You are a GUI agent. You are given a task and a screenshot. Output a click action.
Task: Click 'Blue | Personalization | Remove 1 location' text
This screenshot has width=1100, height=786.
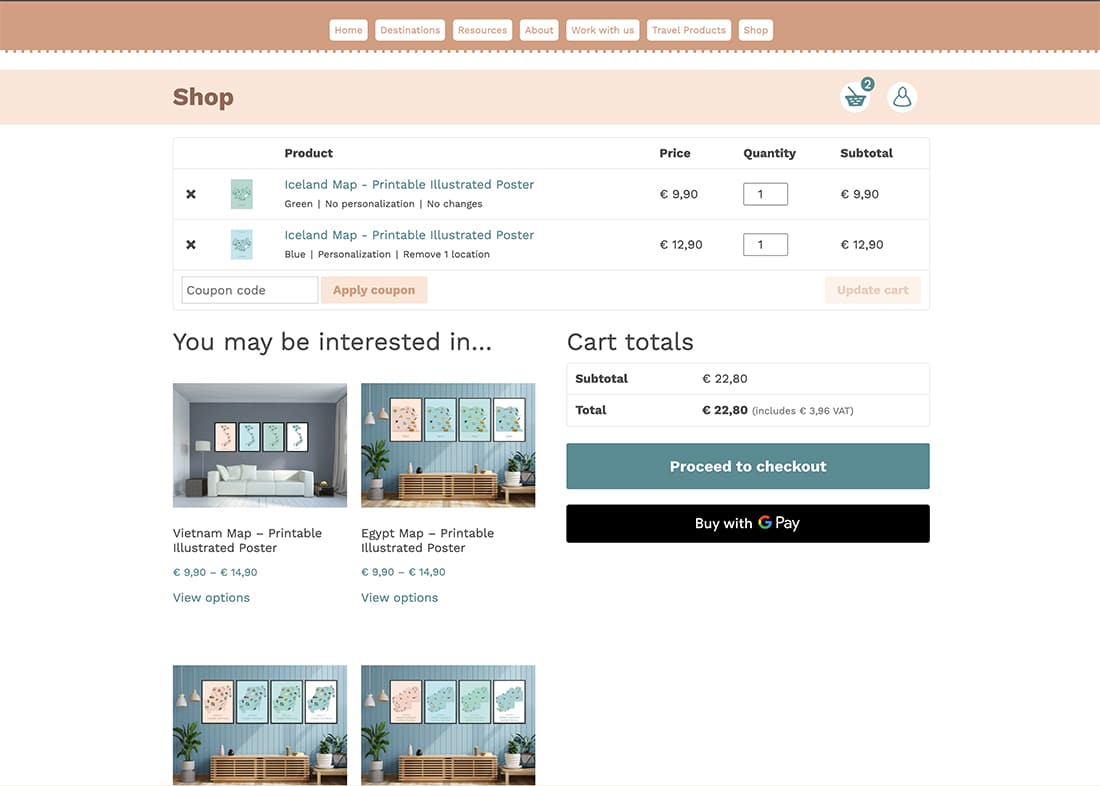pyautogui.click(x=387, y=255)
